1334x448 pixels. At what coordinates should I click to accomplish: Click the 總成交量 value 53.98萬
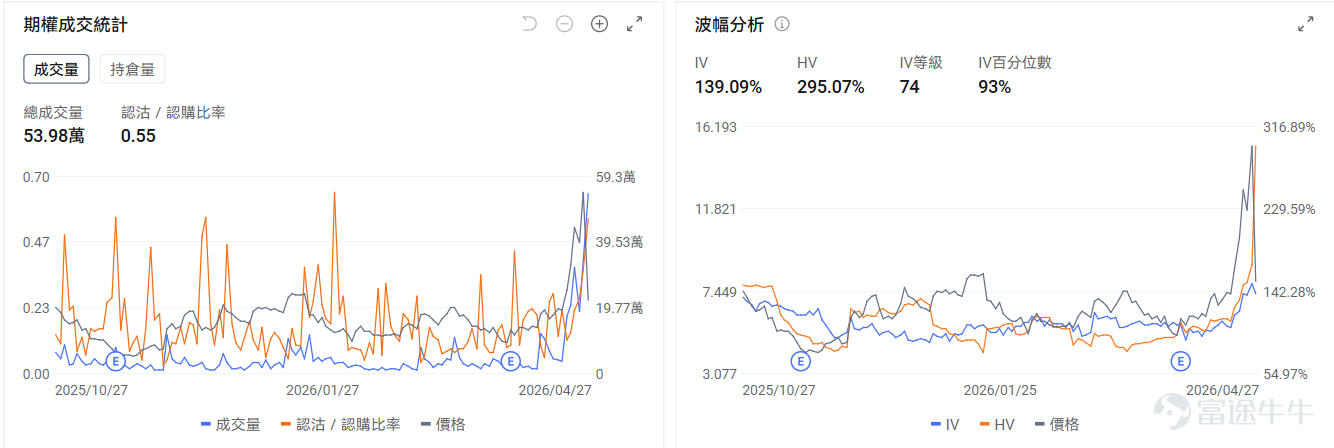(54, 136)
